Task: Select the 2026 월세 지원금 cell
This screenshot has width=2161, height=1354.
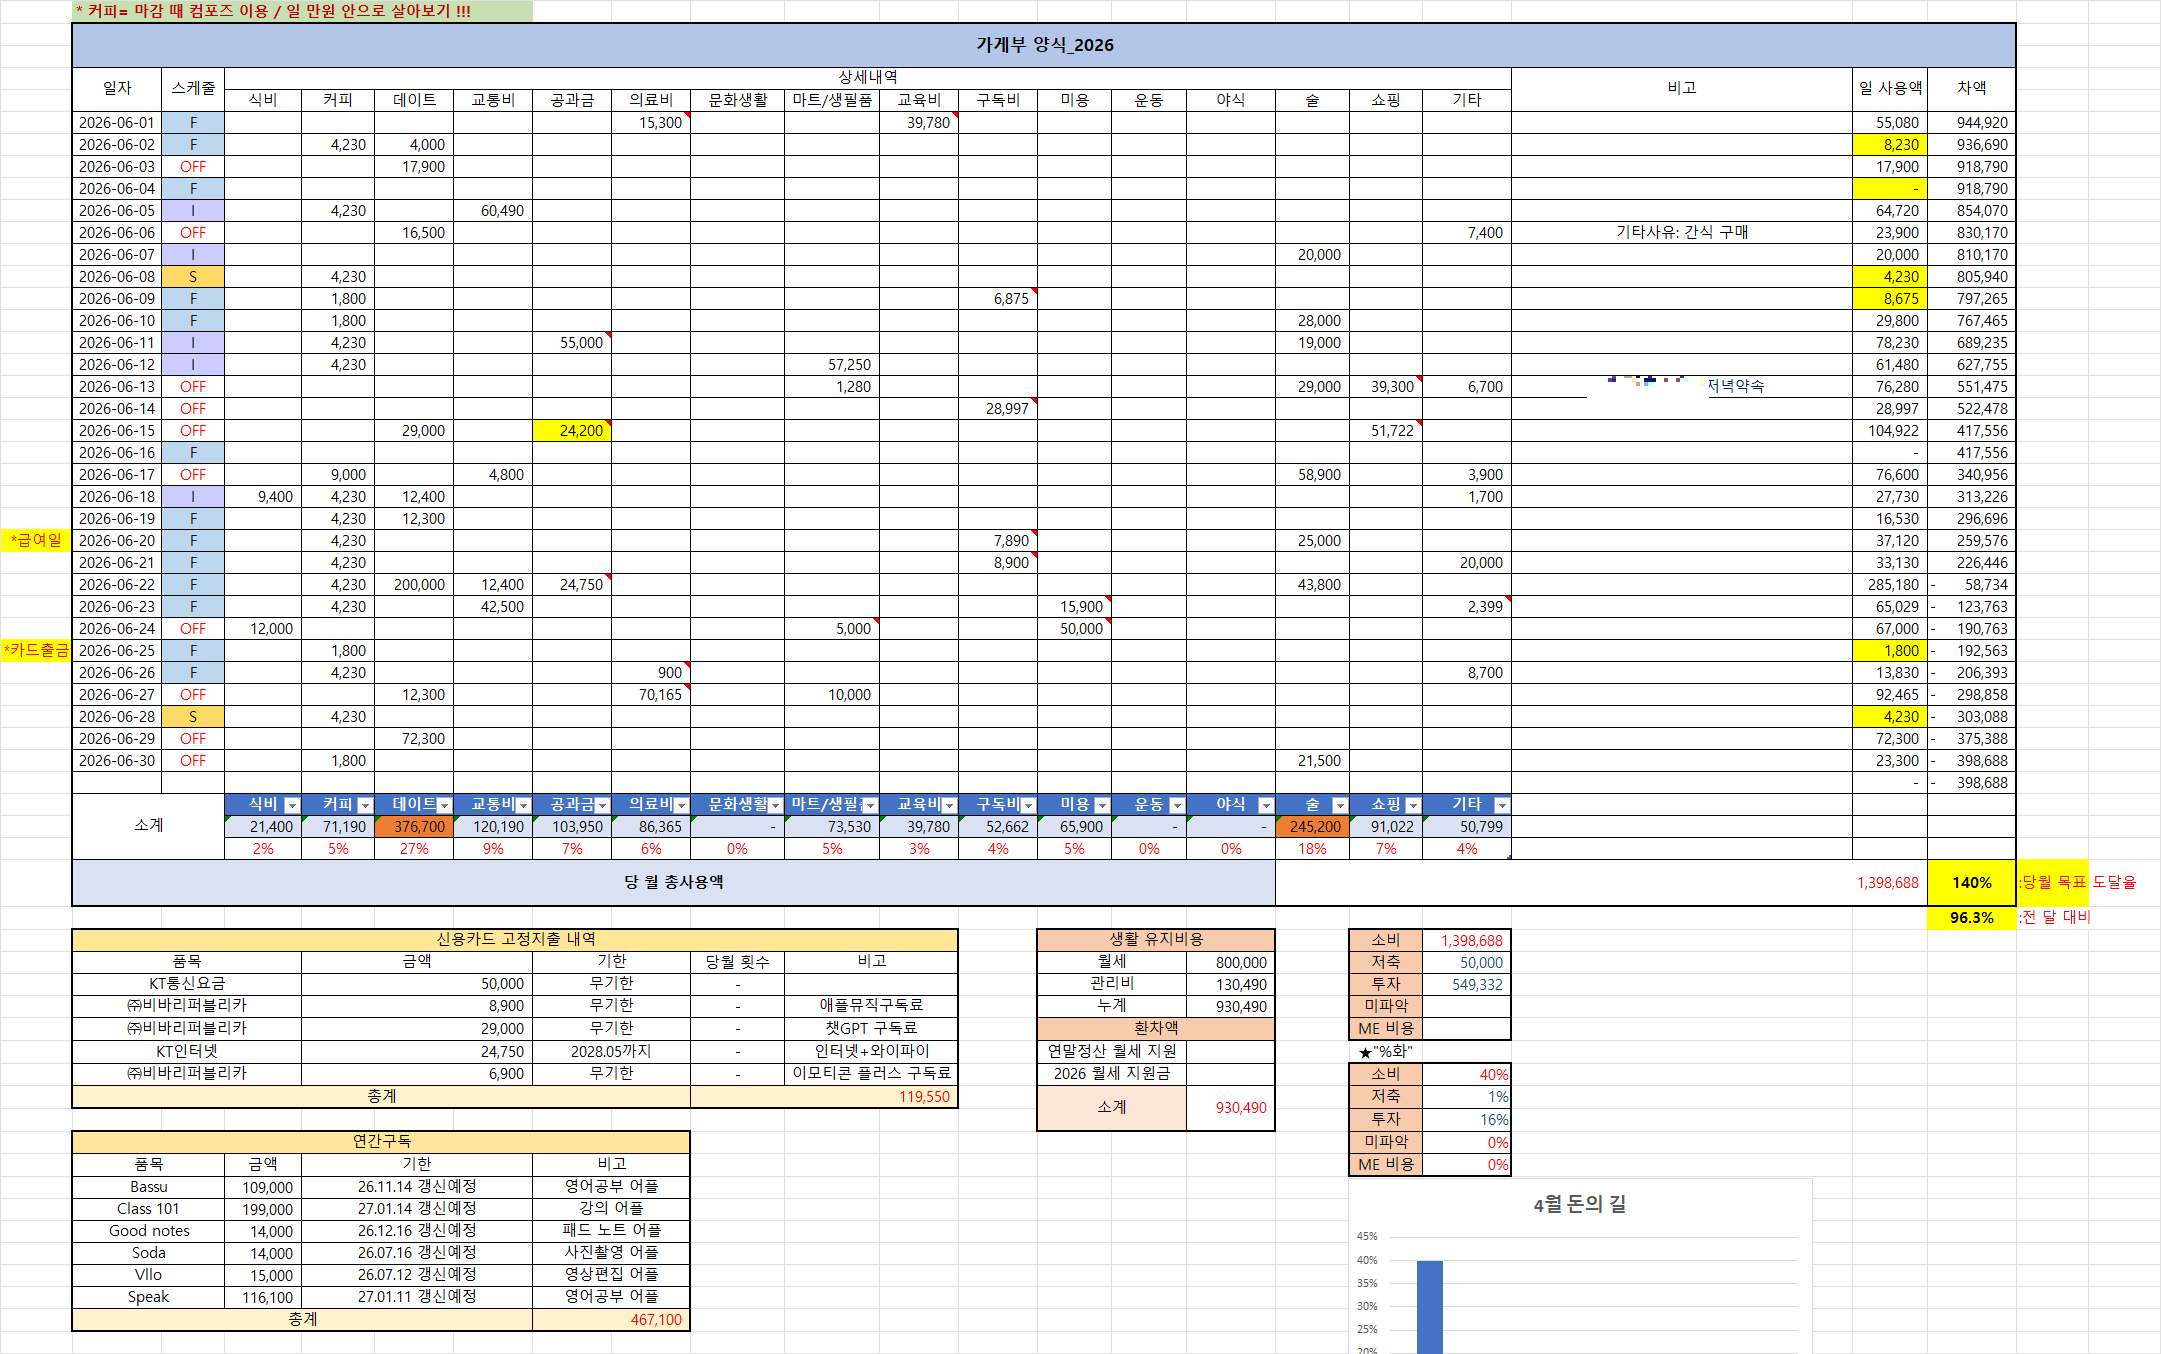Action: (x=1112, y=1073)
